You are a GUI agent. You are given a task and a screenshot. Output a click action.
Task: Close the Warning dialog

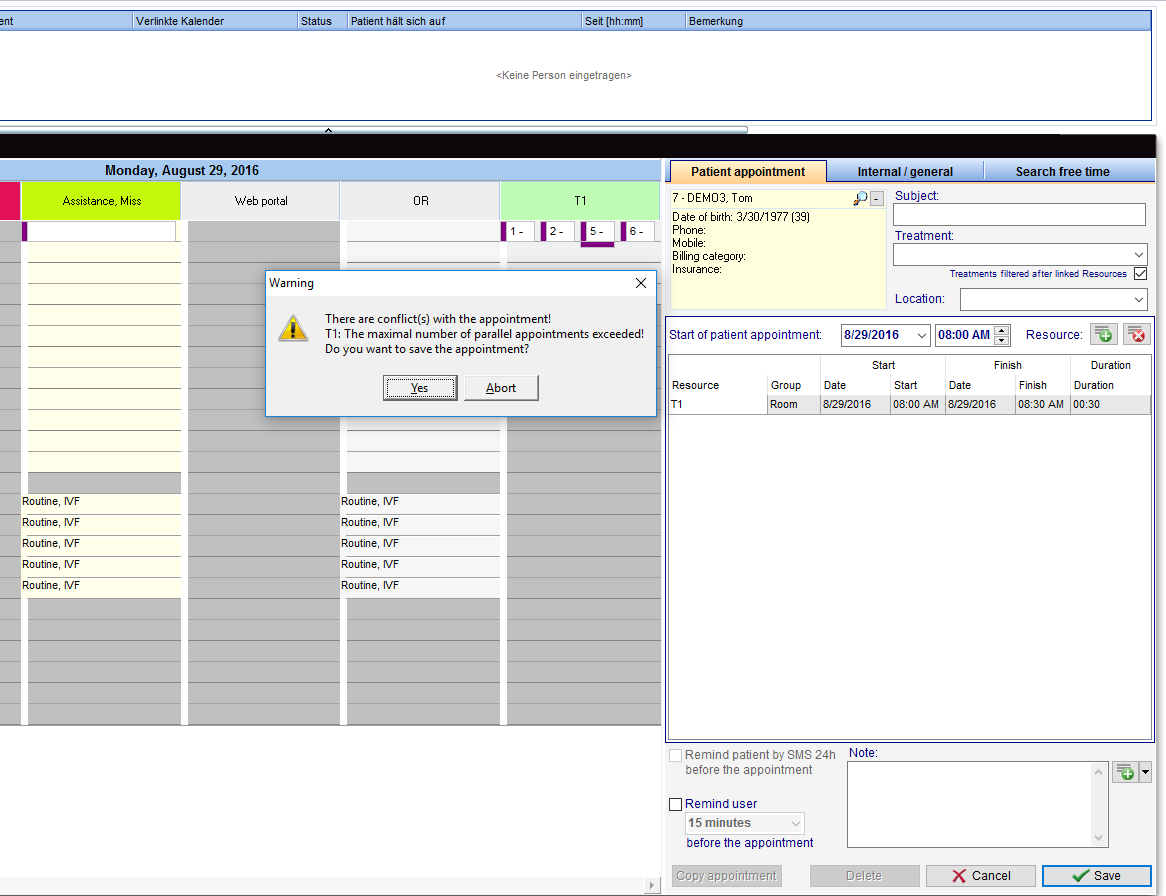pos(640,283)
